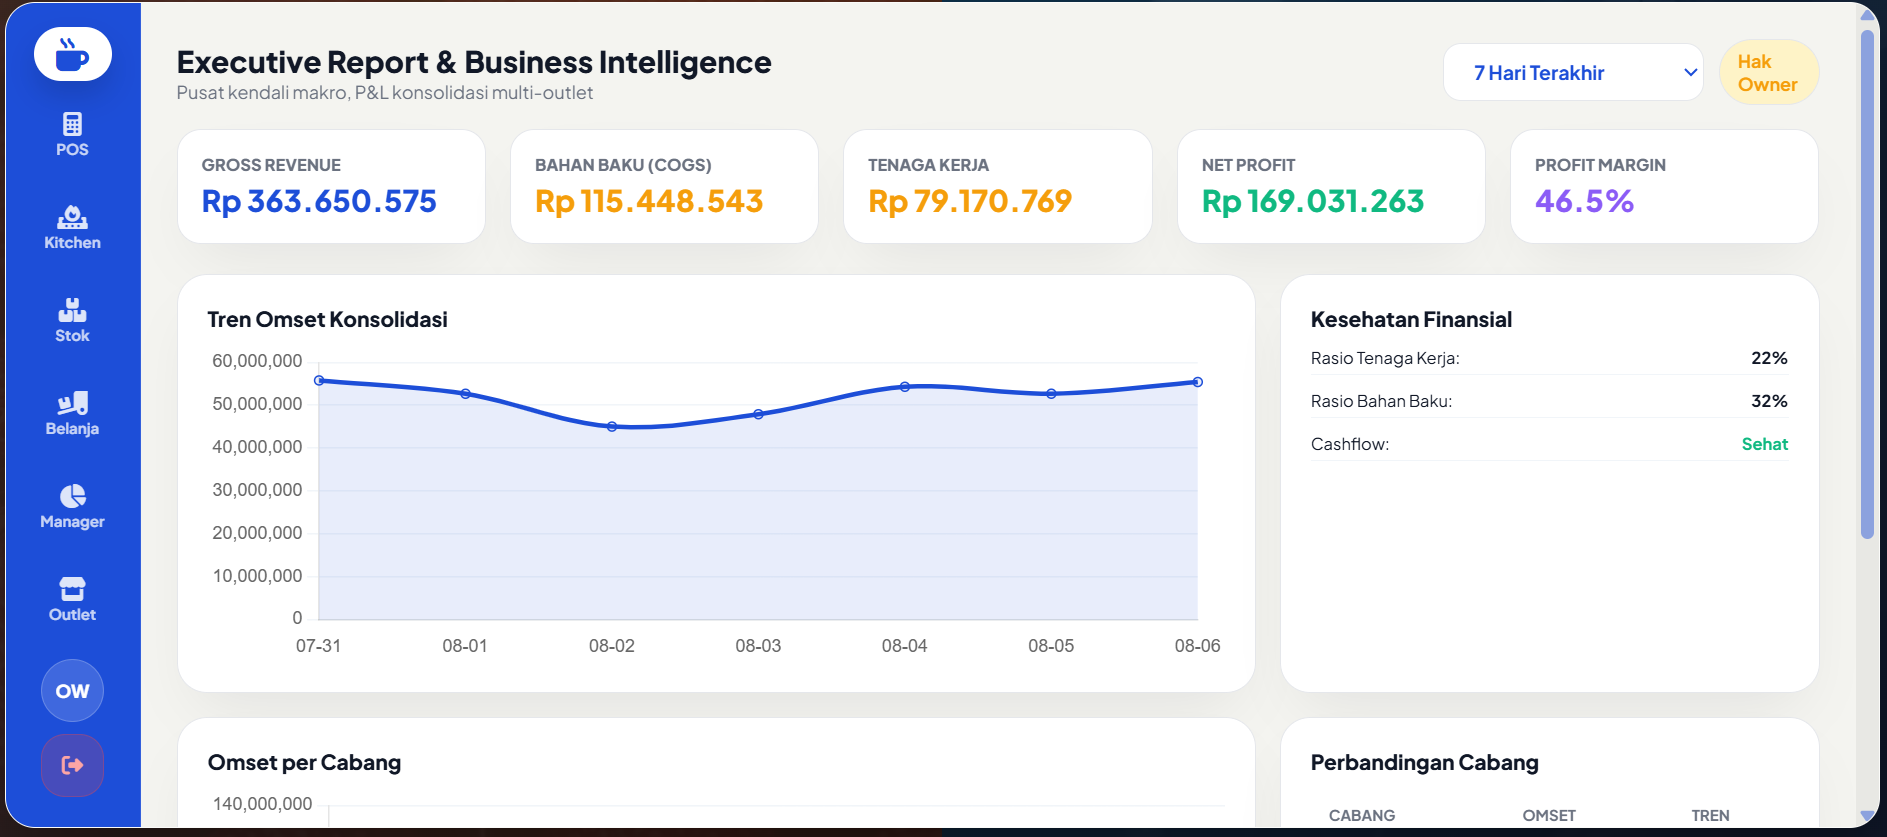Image resolution: width=1887 pixels, height=837 pixels.
Task: Click the TREN column header
Action: 1710,816
